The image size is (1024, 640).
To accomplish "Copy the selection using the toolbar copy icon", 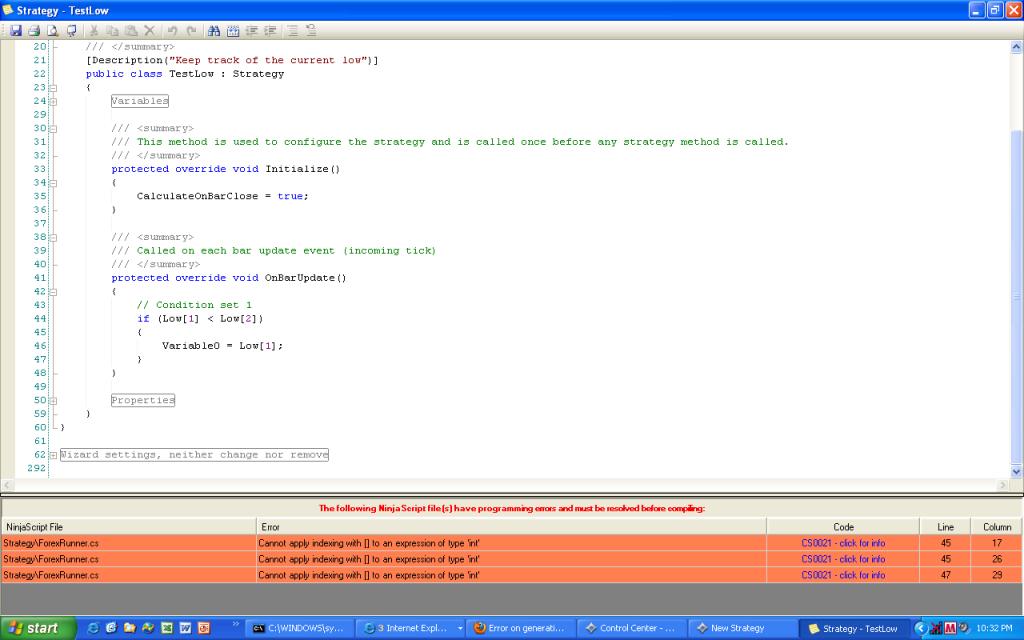I will [112, 31].
